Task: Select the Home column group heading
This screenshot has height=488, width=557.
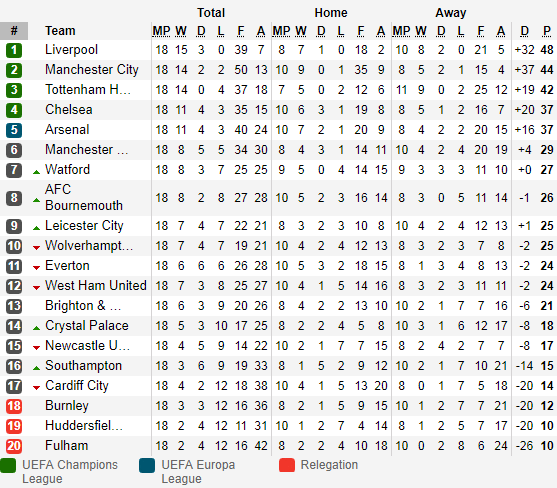Action: pyautogui.click(x=331, y=13)
